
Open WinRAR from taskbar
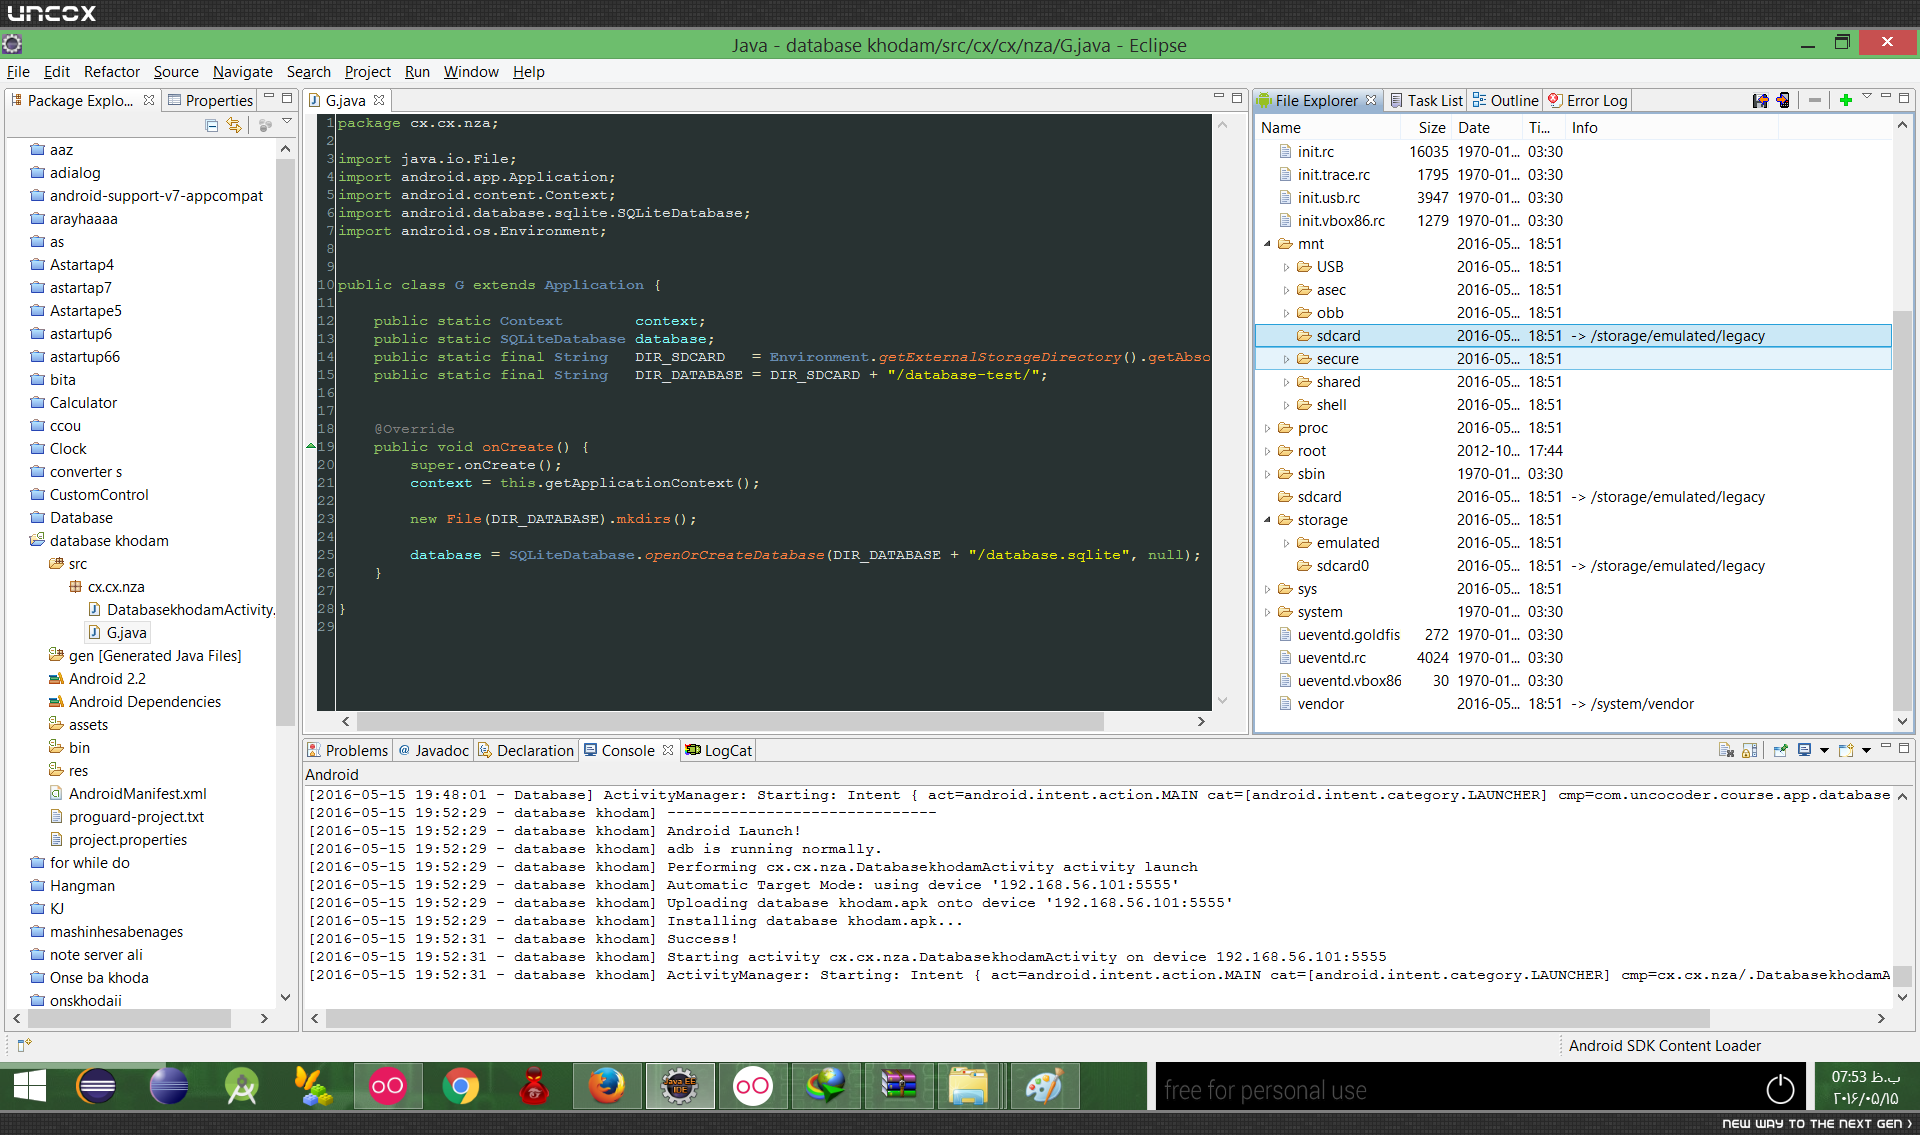(898, 1086)
